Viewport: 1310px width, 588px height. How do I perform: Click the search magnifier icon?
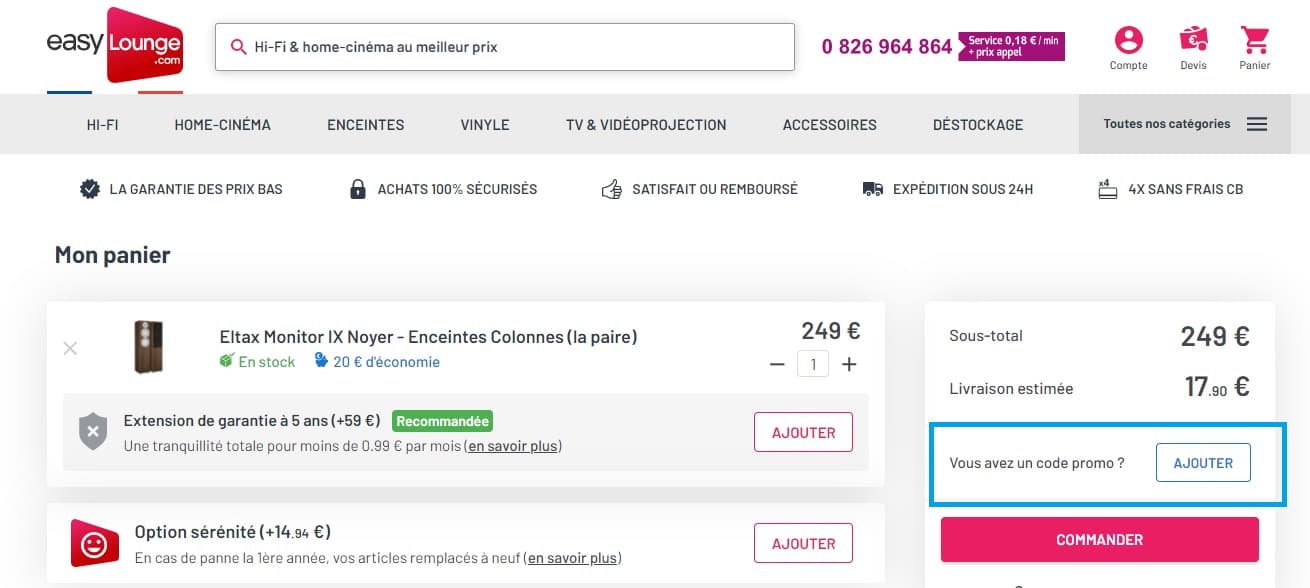[238, 46]
